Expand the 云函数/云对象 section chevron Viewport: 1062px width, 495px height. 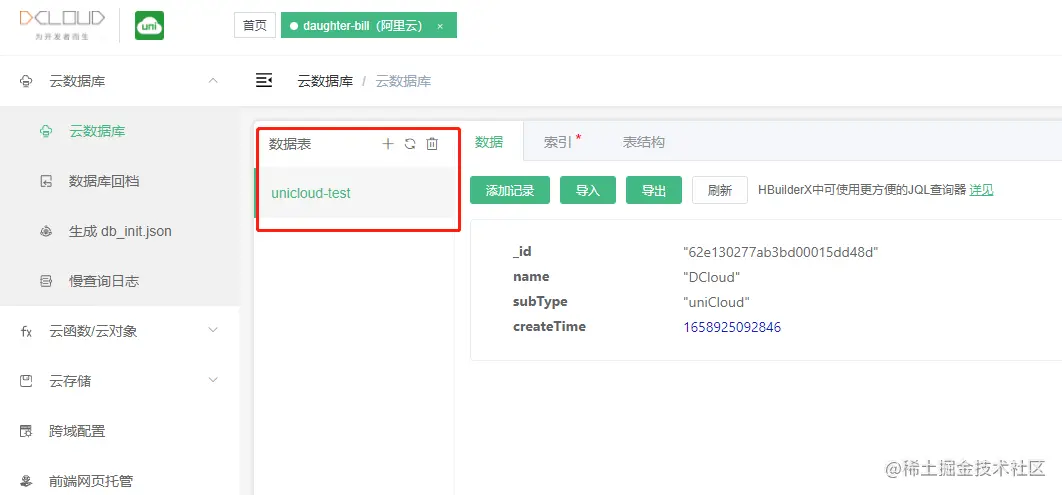tap(213, 330)
